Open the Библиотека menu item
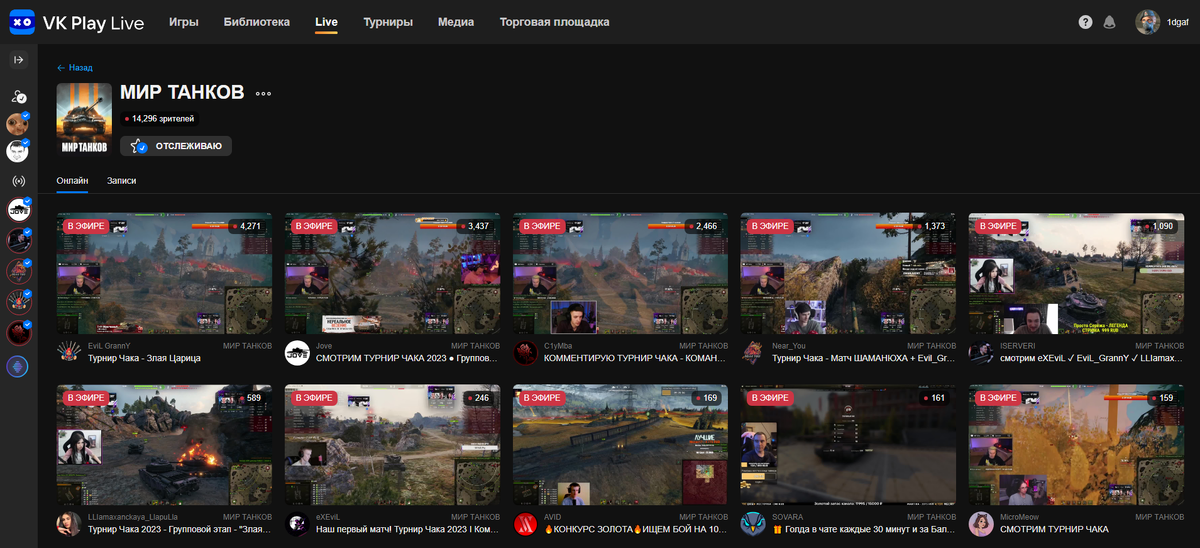 pos(257,22)
